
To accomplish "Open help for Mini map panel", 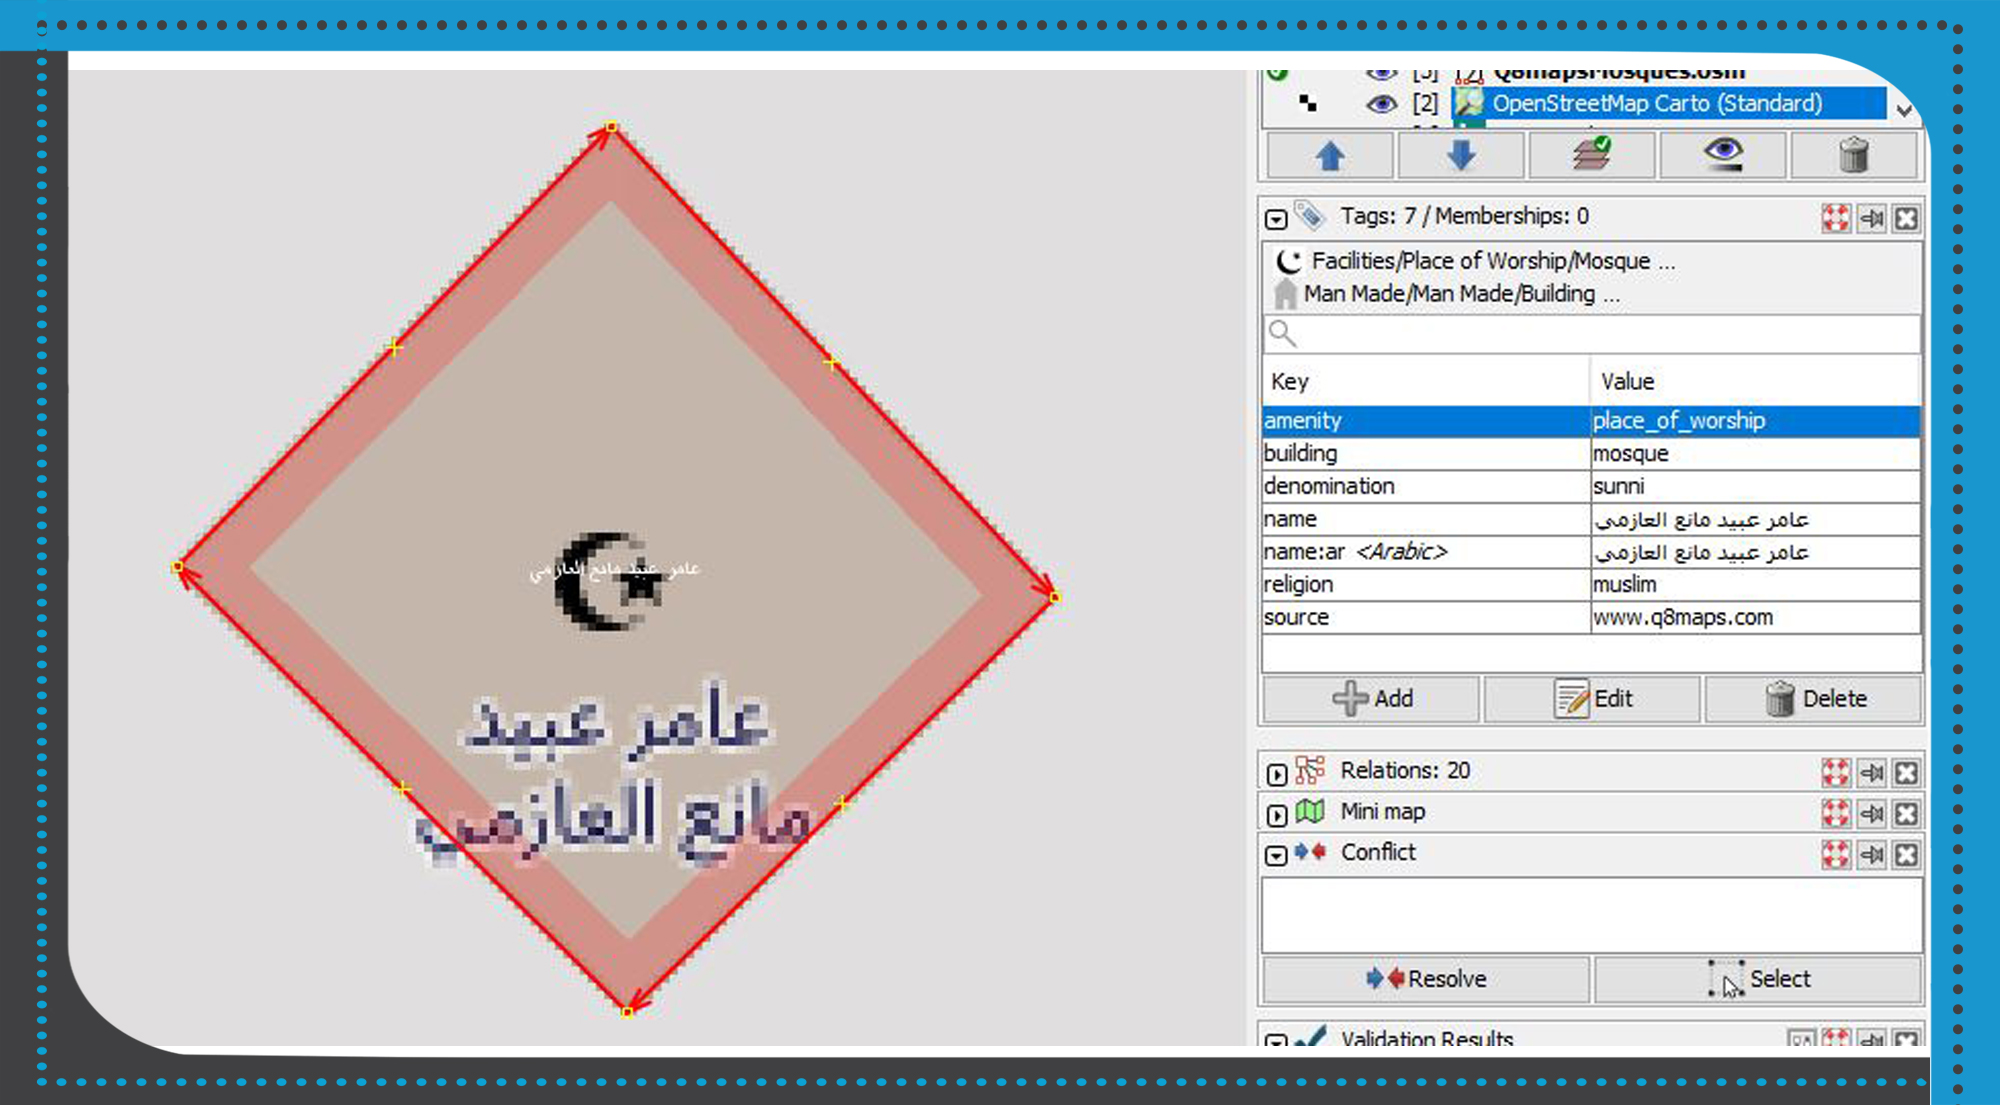I will click(1836, 813).
